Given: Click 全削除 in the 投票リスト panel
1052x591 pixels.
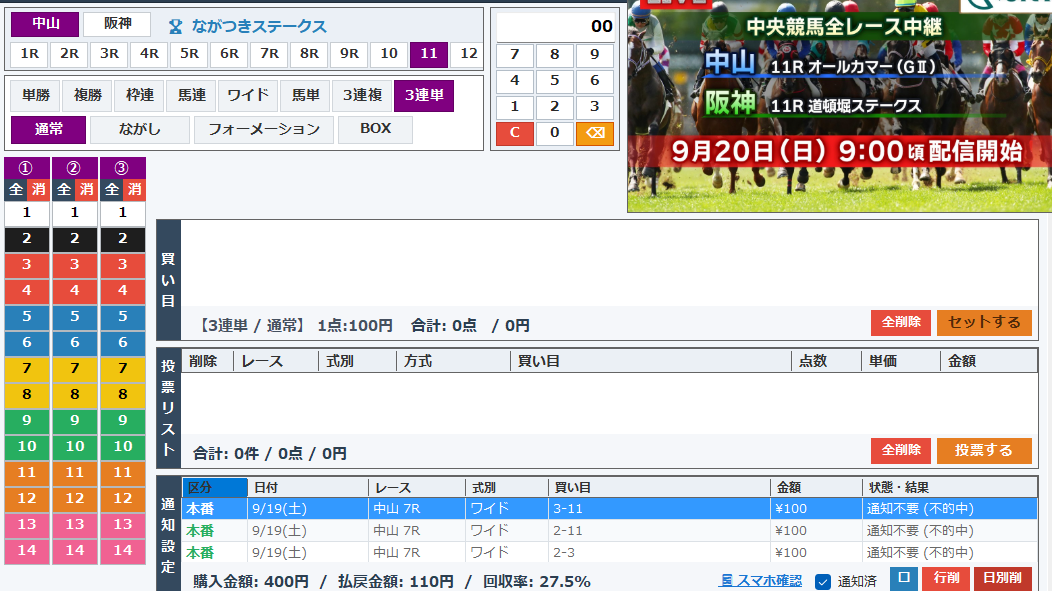Looking at the screenshot, I should [900, 450].
